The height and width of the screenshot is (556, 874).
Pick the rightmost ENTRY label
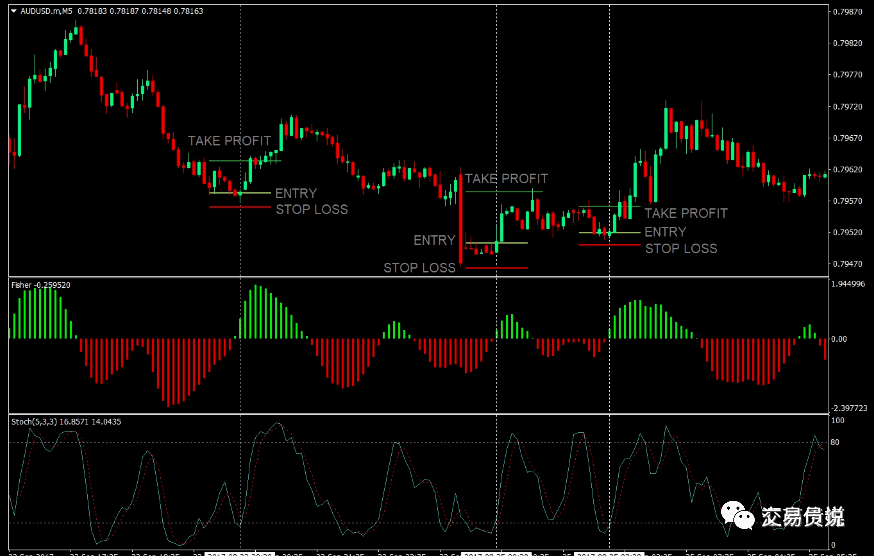[x=665, y=232]
